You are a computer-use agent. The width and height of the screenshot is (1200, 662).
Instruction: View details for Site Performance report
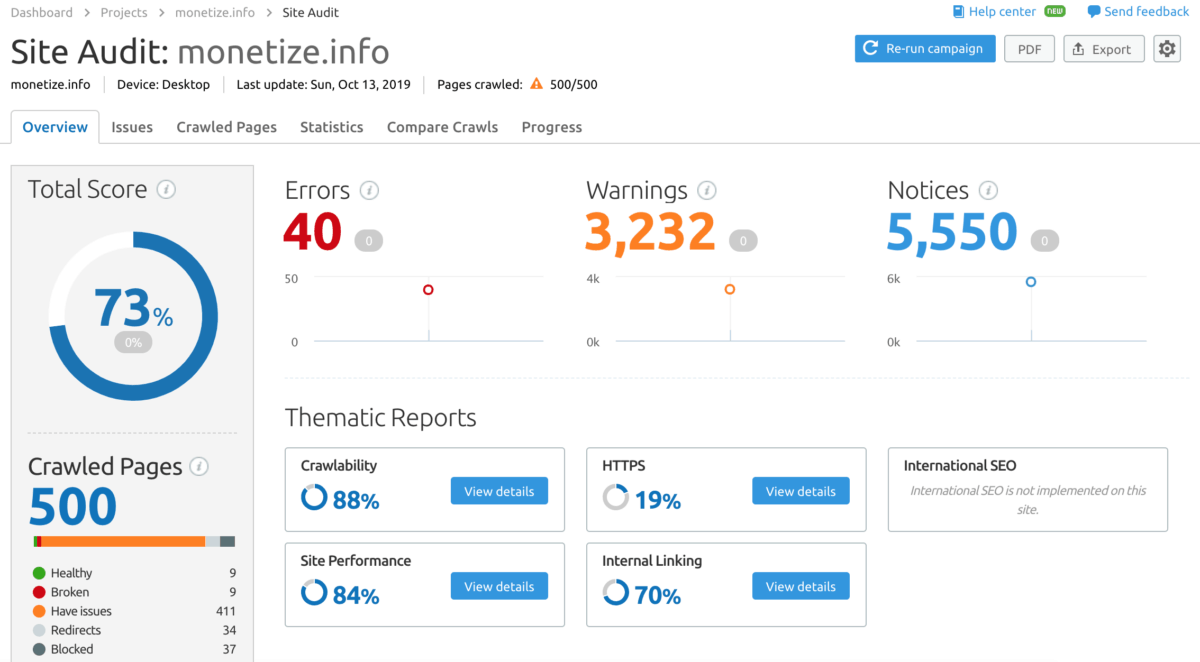499,586
